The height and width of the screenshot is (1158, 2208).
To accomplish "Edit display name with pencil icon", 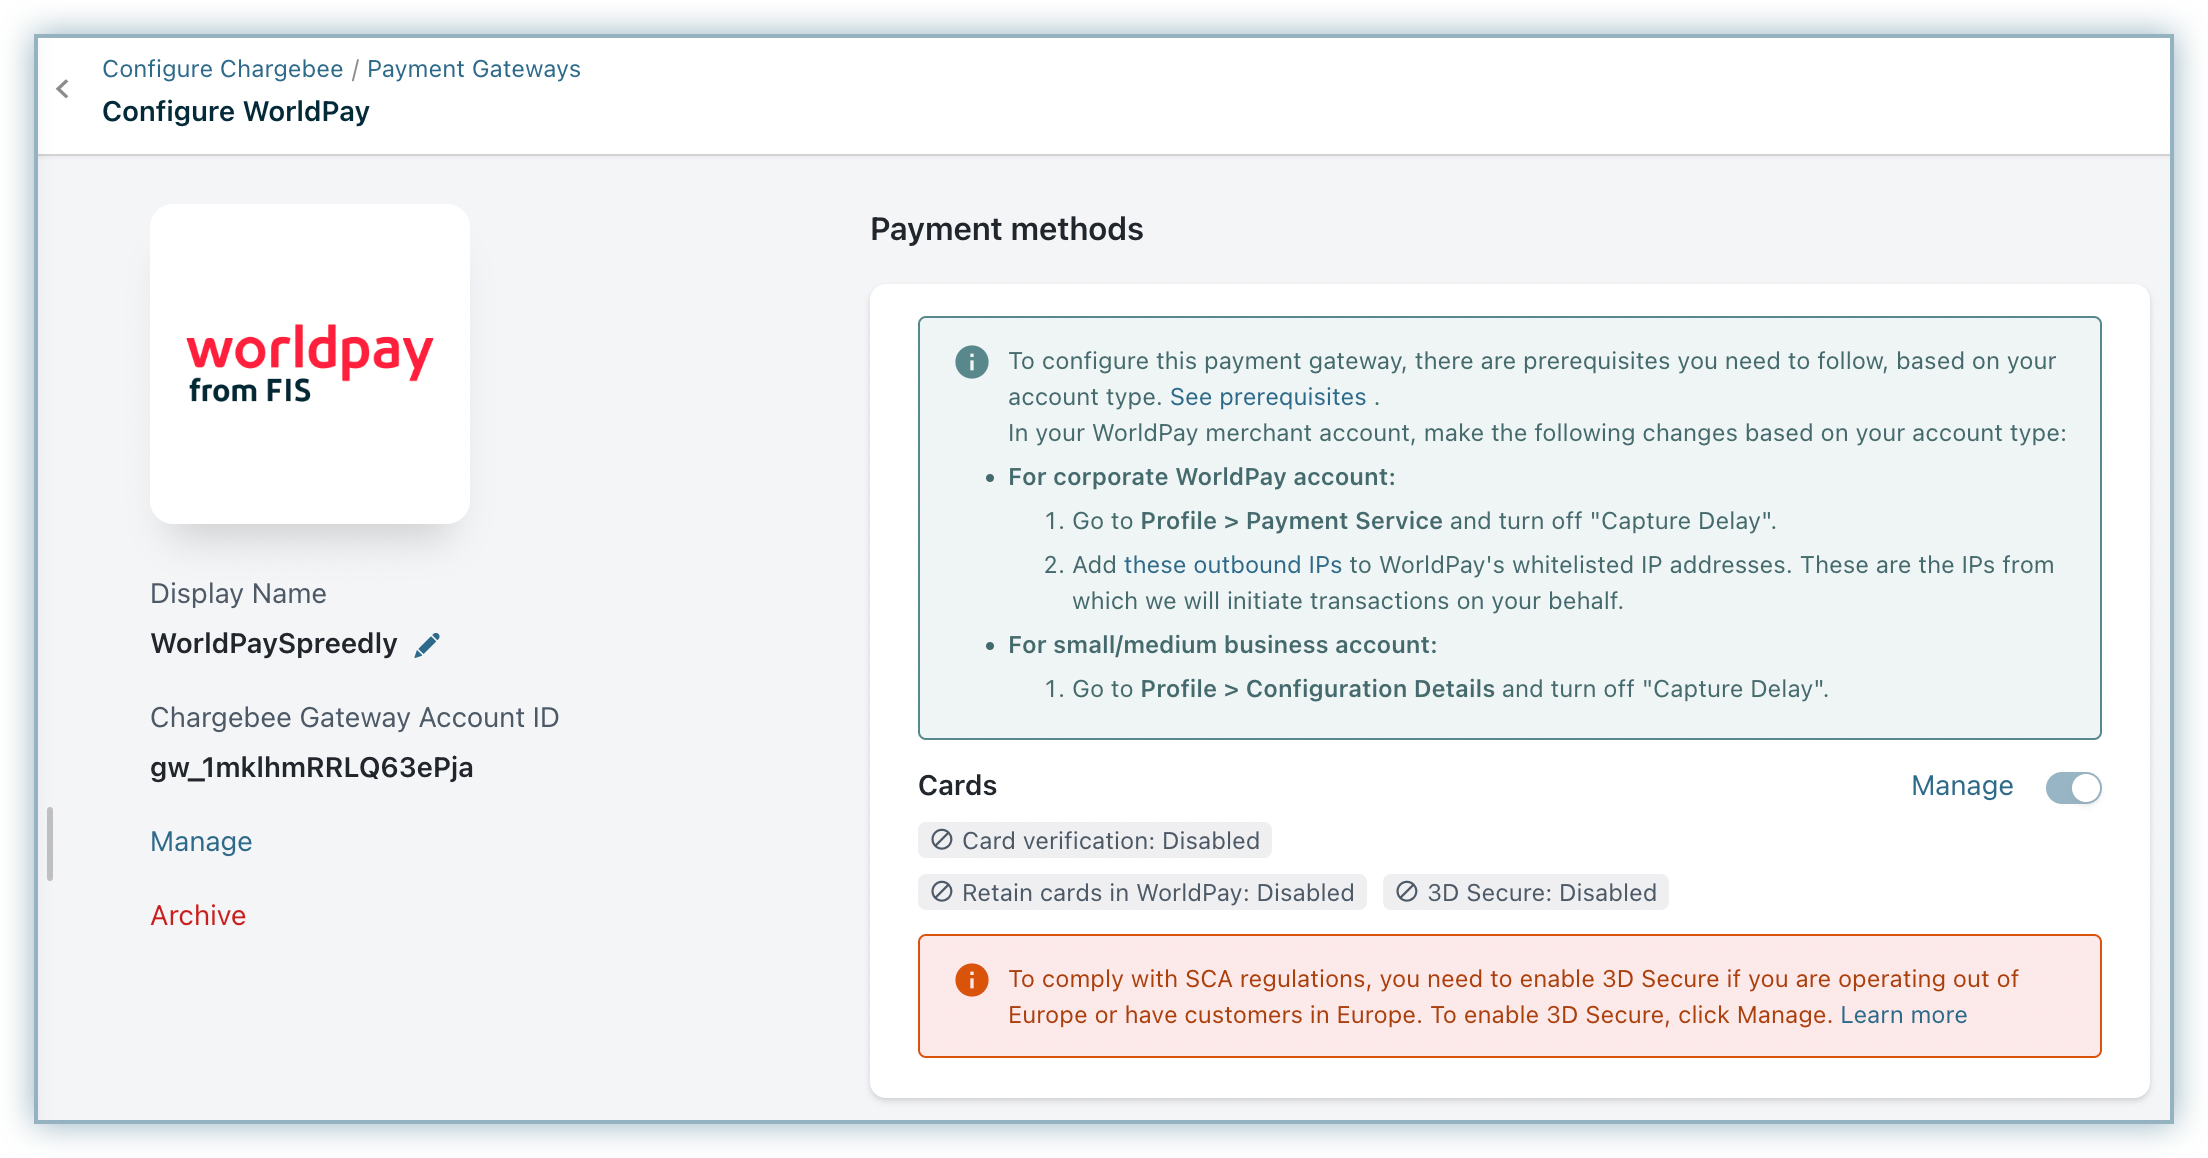I will 427,645.
